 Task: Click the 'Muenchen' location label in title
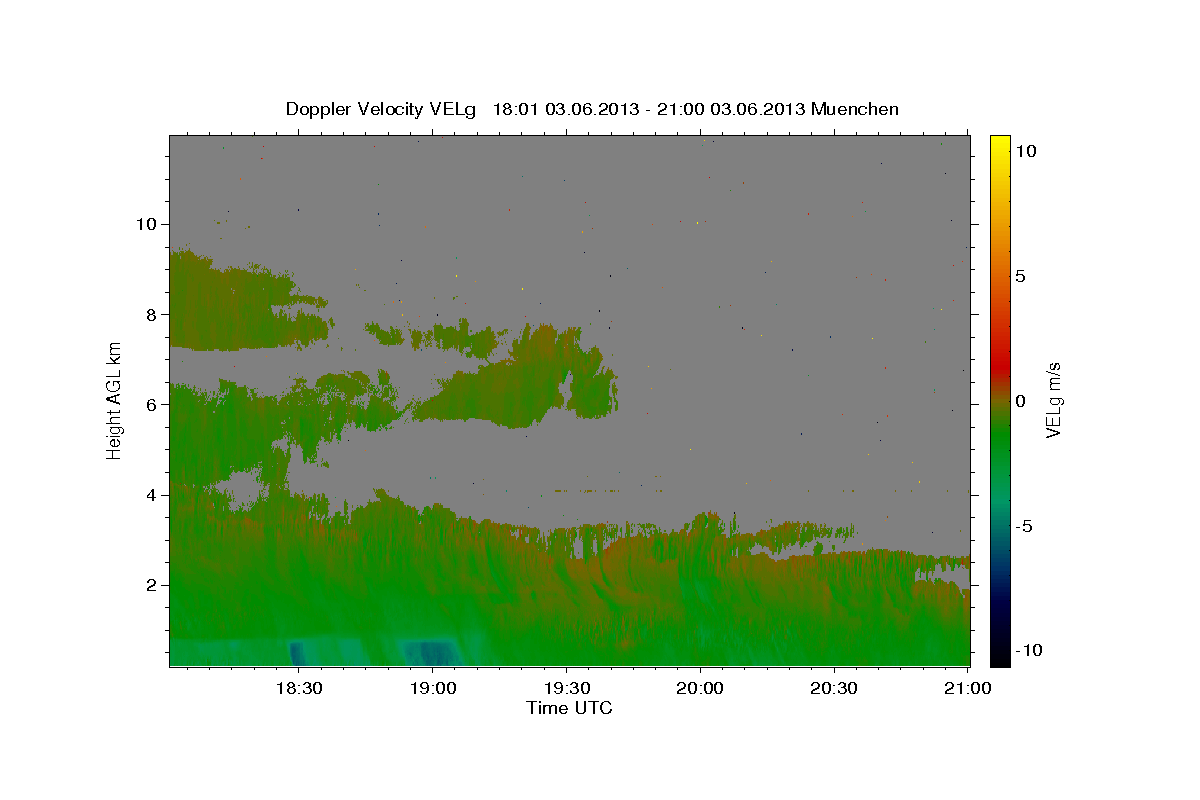point(855,109)
